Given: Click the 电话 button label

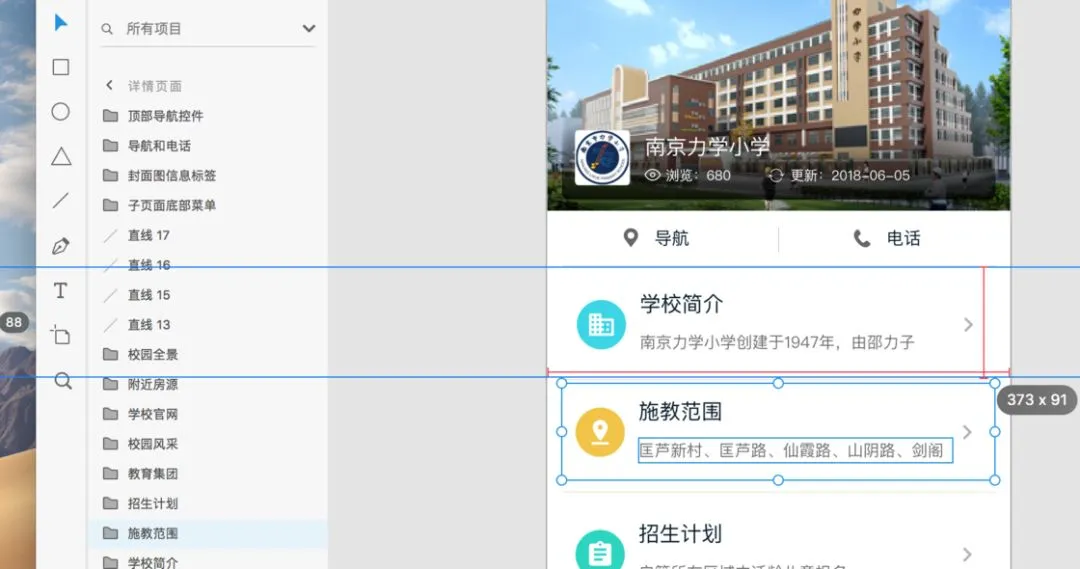Looking at the screenshot, I should pos(904,238).
